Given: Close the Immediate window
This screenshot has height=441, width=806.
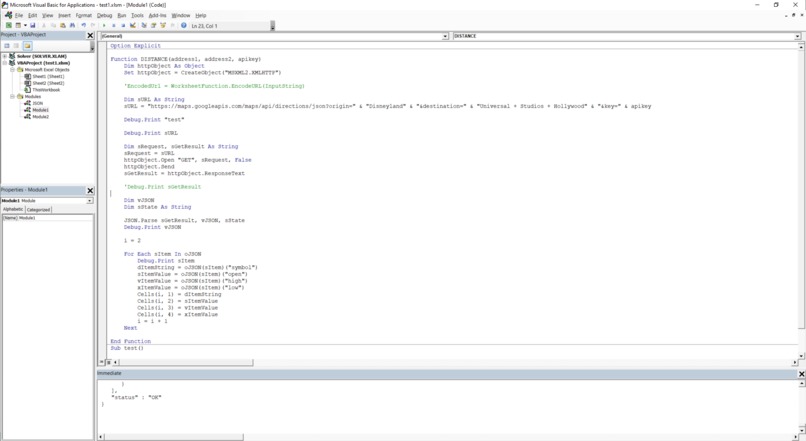Looking at the screenshot, I should pyautogui.click(x=801, y=374).
